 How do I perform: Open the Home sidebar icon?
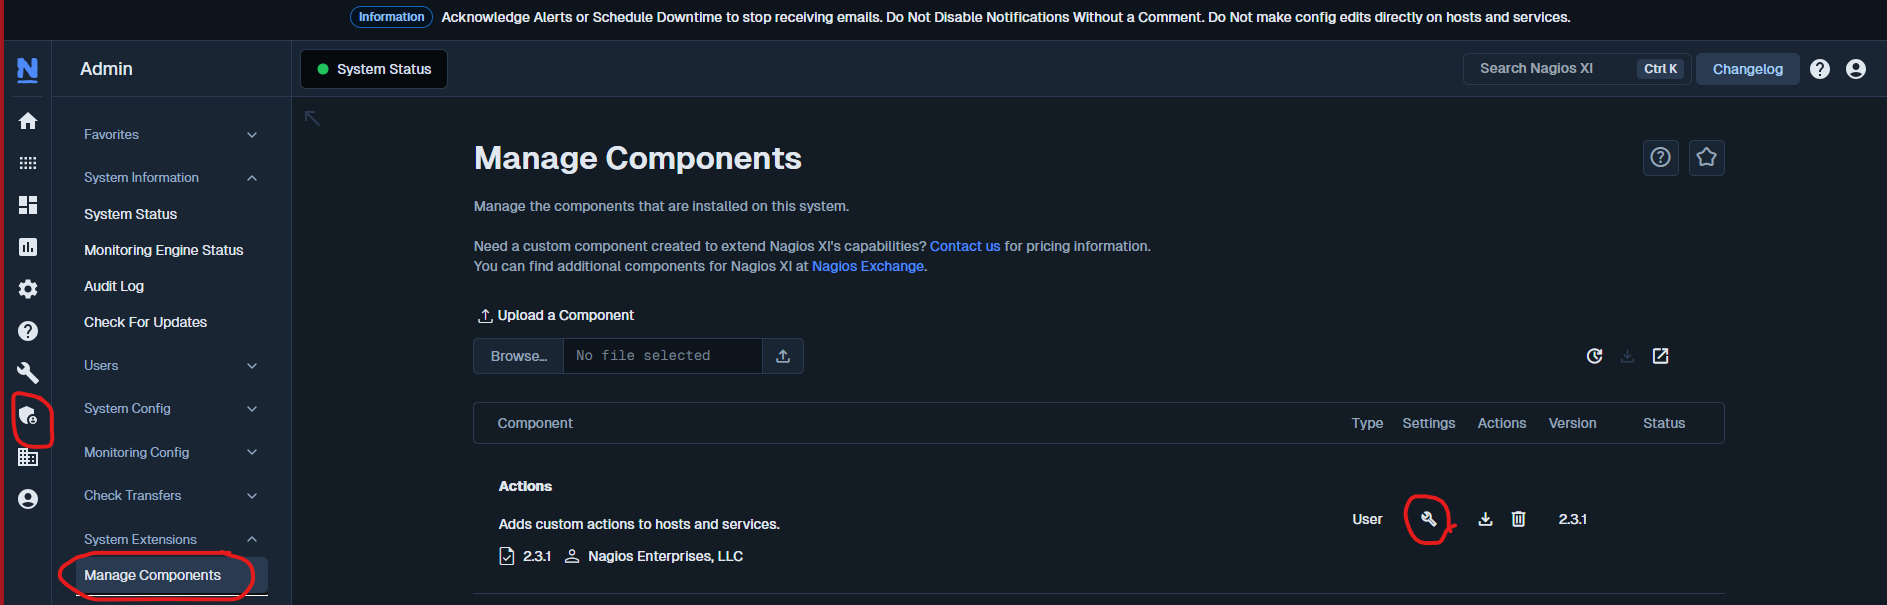[28, 121]
